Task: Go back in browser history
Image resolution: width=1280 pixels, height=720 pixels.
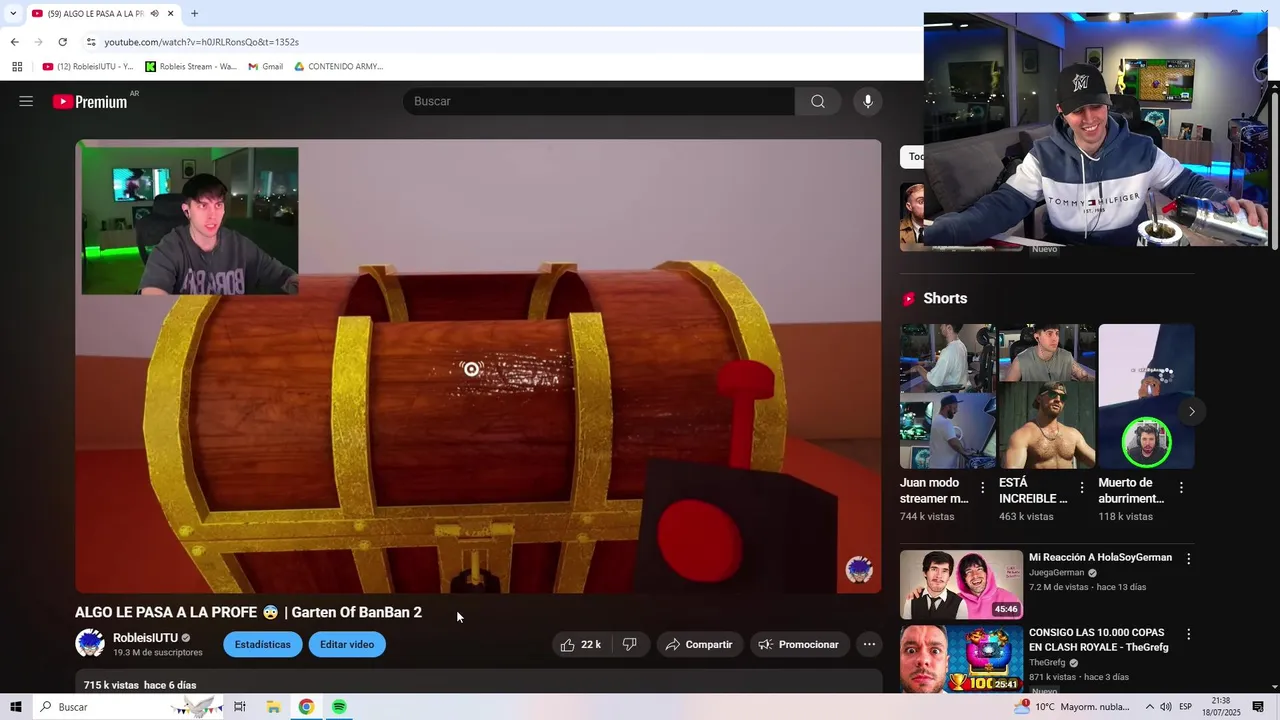Action: click(14, 42)
